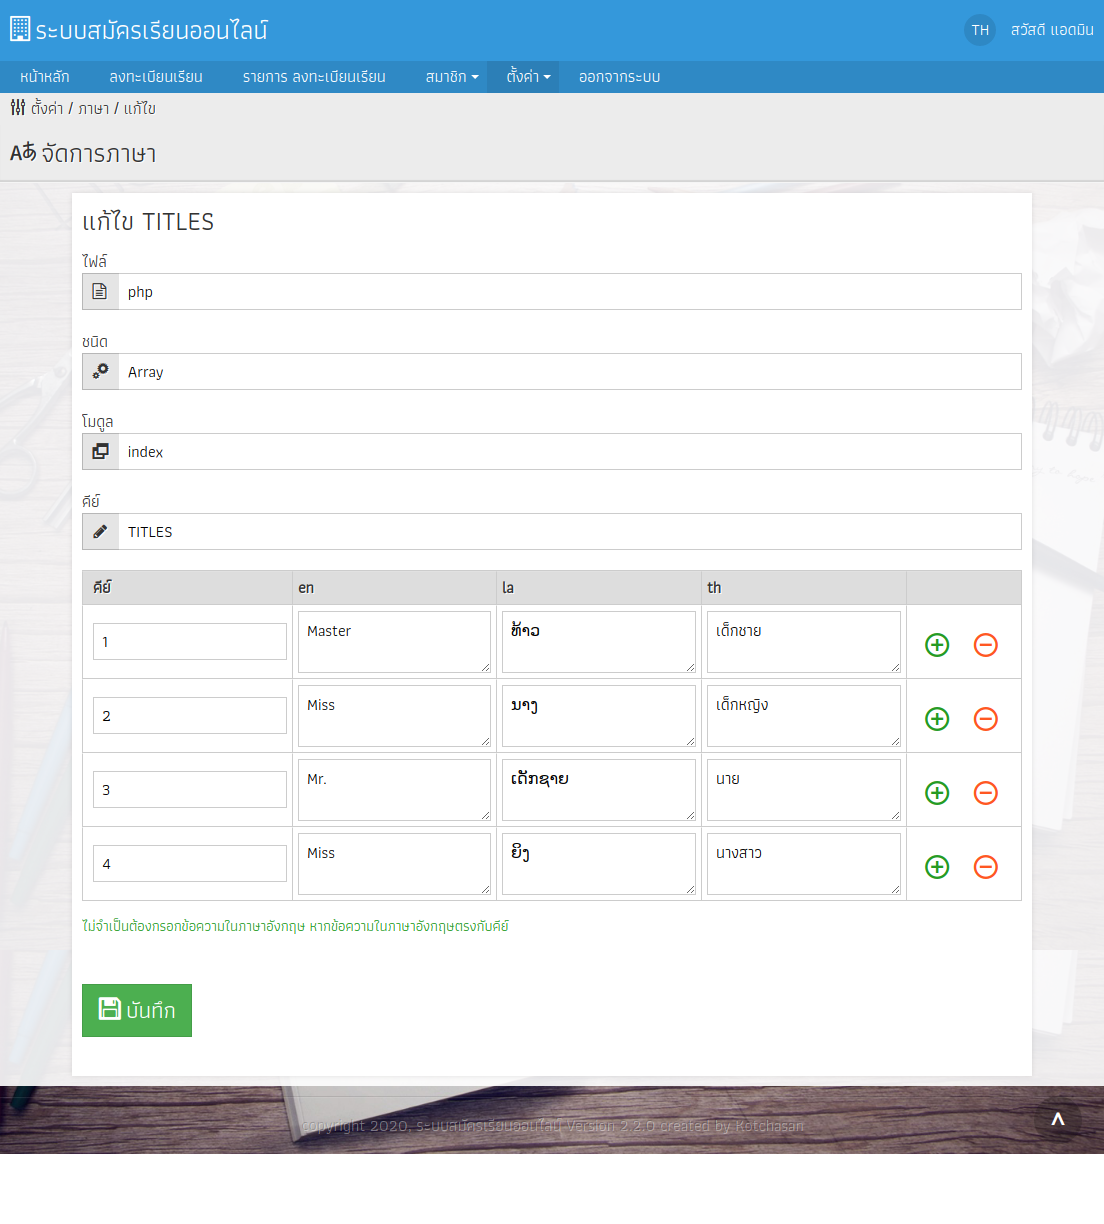
Task: Remove the row with key 3
Action: [x=985, y=793]
